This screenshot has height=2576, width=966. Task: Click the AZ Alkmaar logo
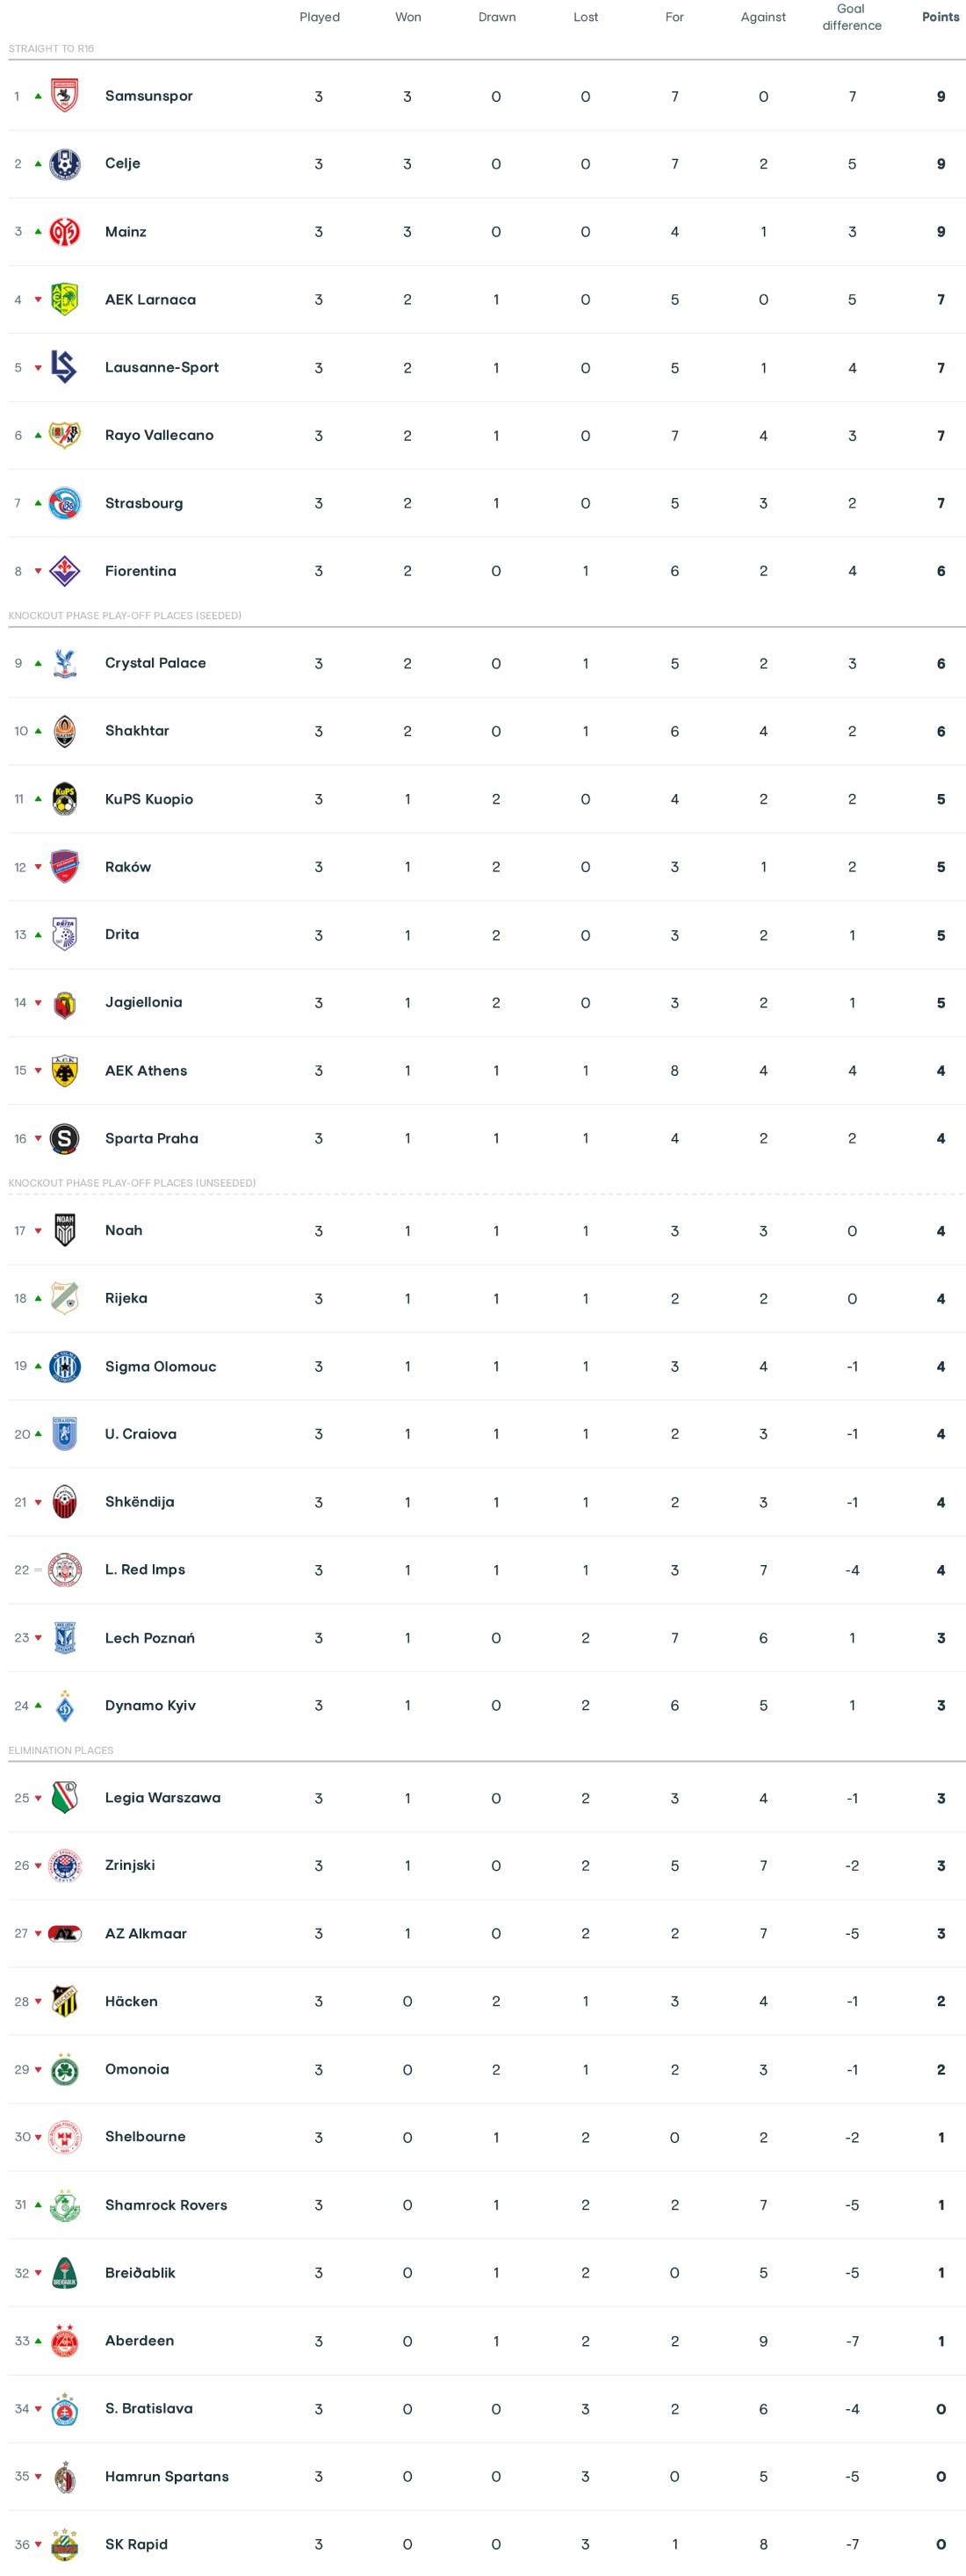(64, 1933)
